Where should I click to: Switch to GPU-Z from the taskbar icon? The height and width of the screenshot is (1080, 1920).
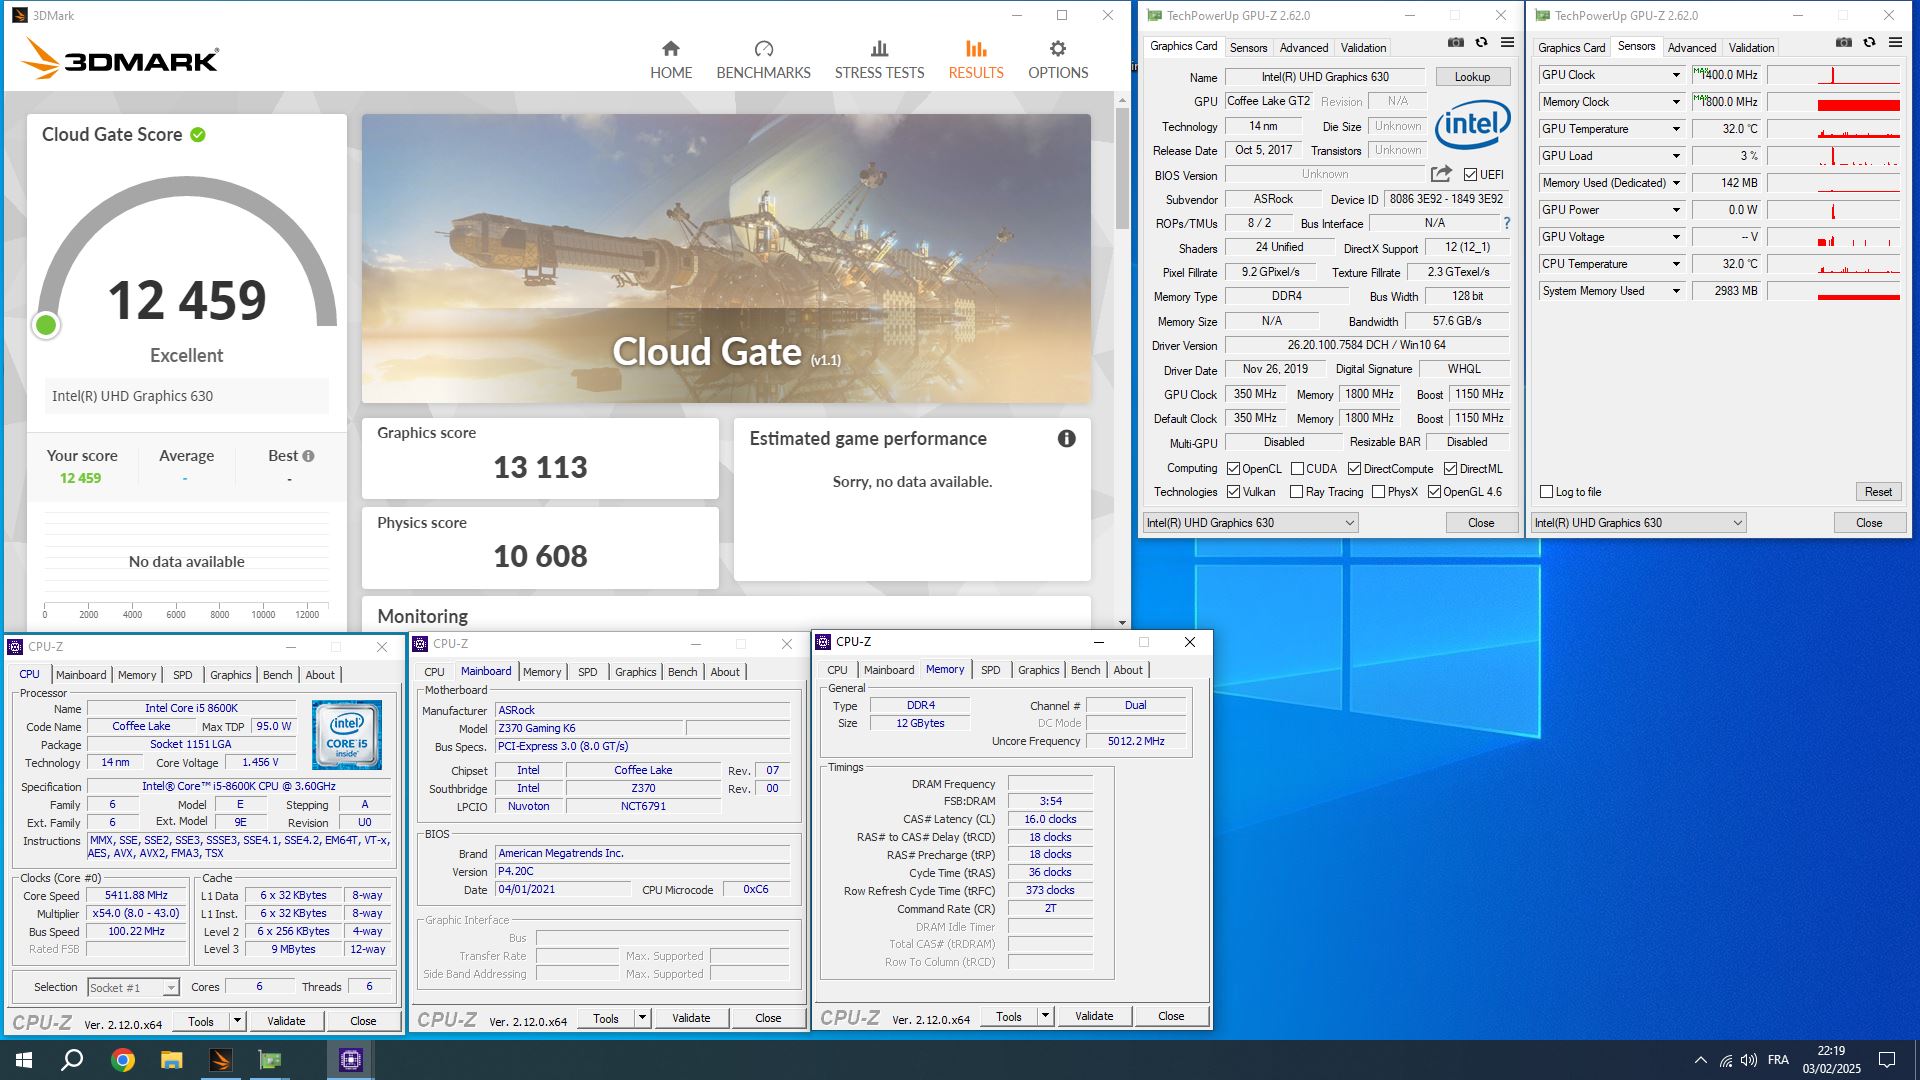[270, 1060]
